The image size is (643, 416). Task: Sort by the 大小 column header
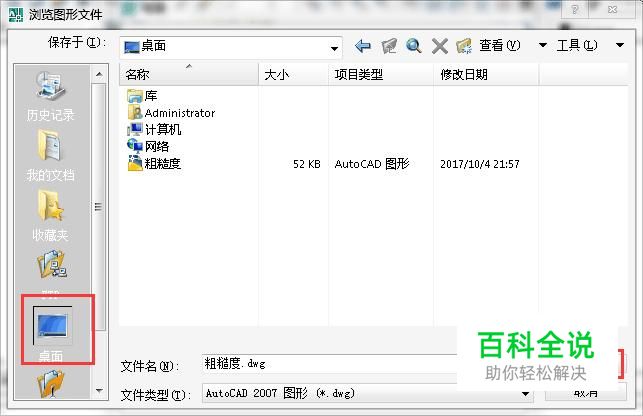coord(294,74)
